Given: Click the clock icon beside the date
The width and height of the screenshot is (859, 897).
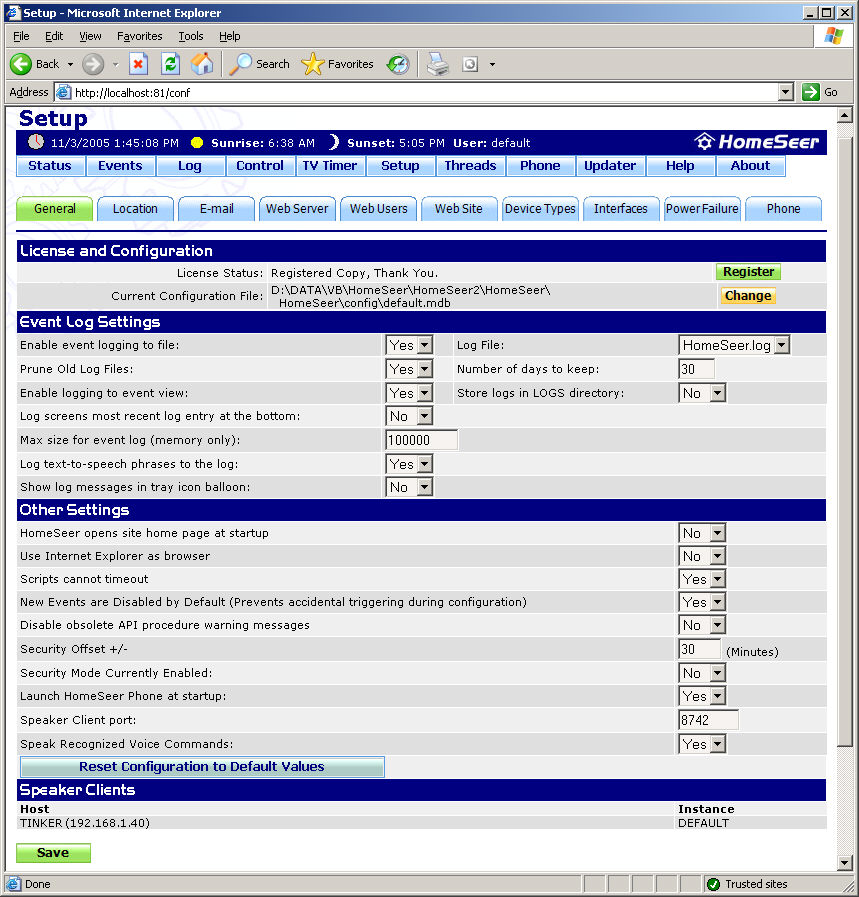Looking at the screenshot, I should tap(36, 142).
